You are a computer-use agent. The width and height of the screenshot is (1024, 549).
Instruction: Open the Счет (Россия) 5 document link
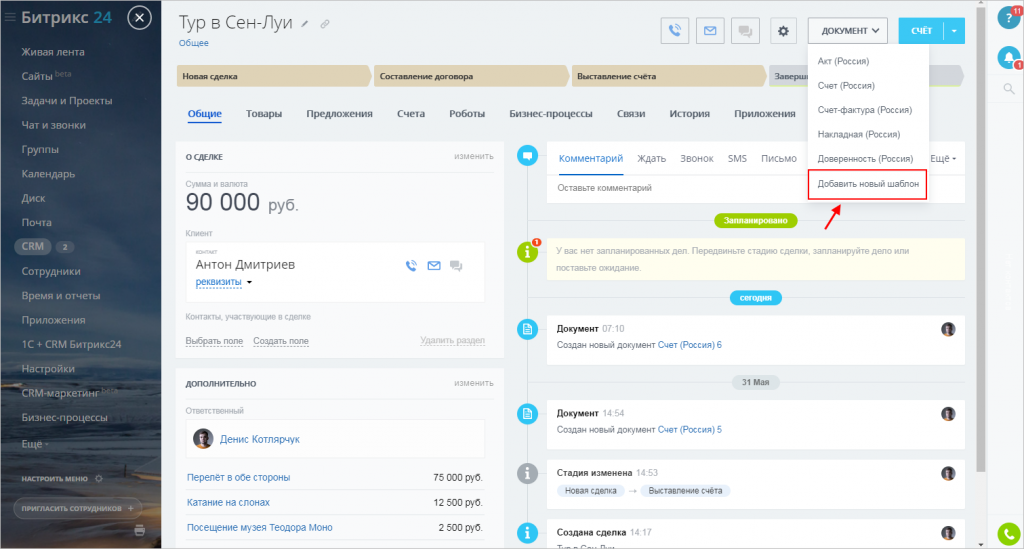(690, 430)
